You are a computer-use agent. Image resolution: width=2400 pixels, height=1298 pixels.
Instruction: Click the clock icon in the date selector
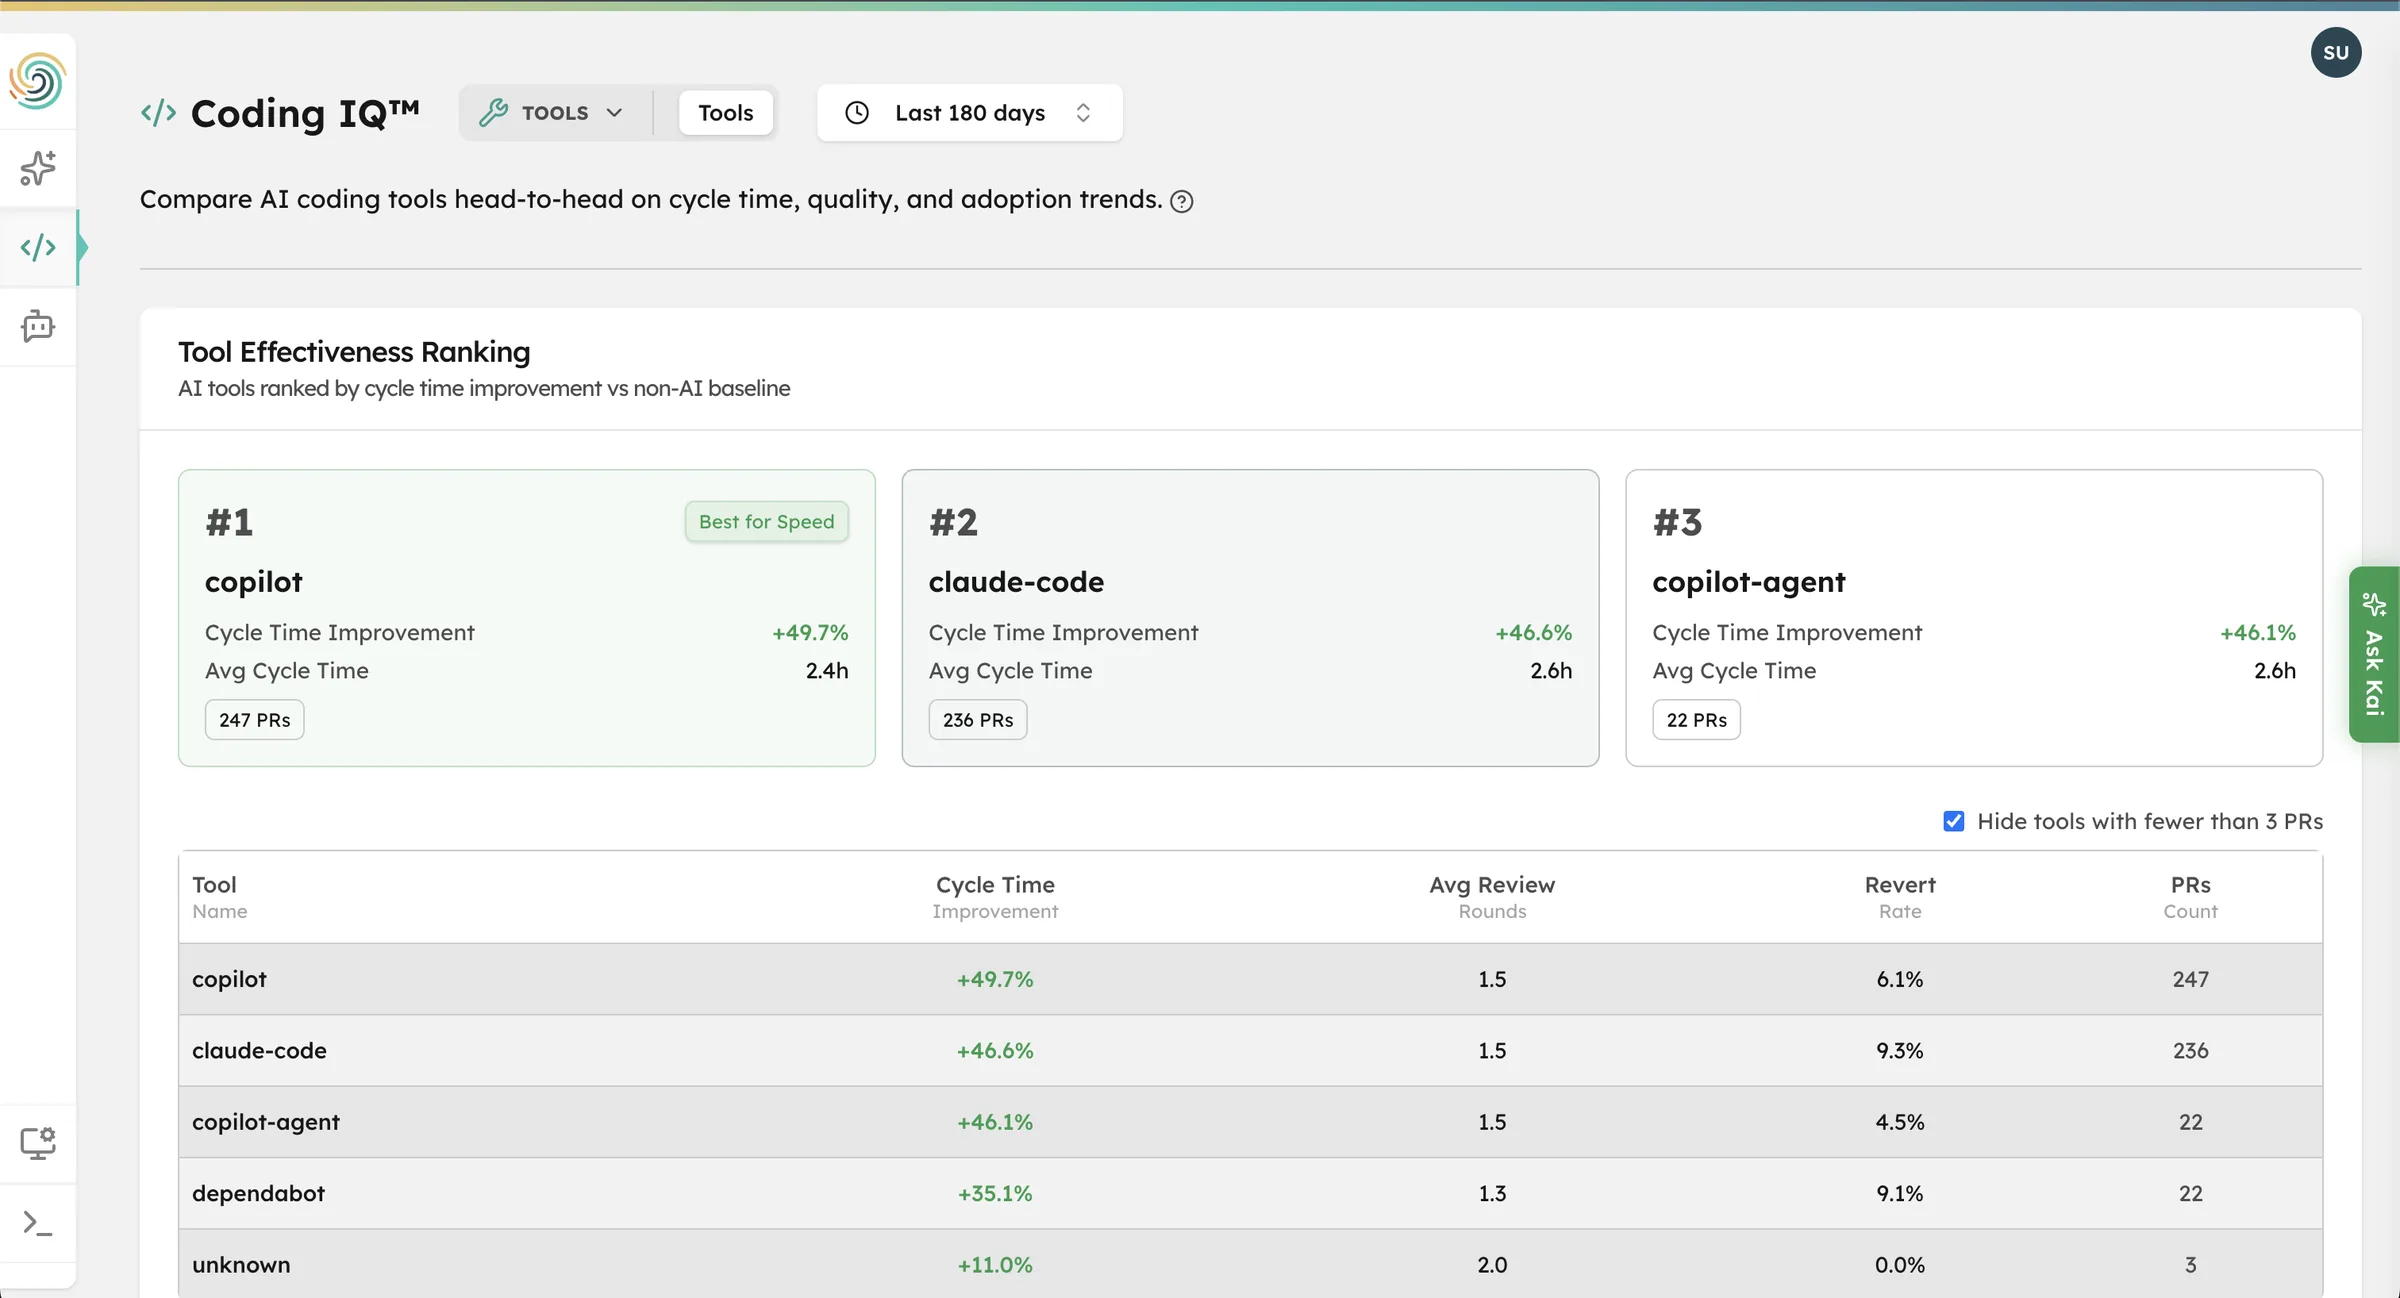(856, 112)
